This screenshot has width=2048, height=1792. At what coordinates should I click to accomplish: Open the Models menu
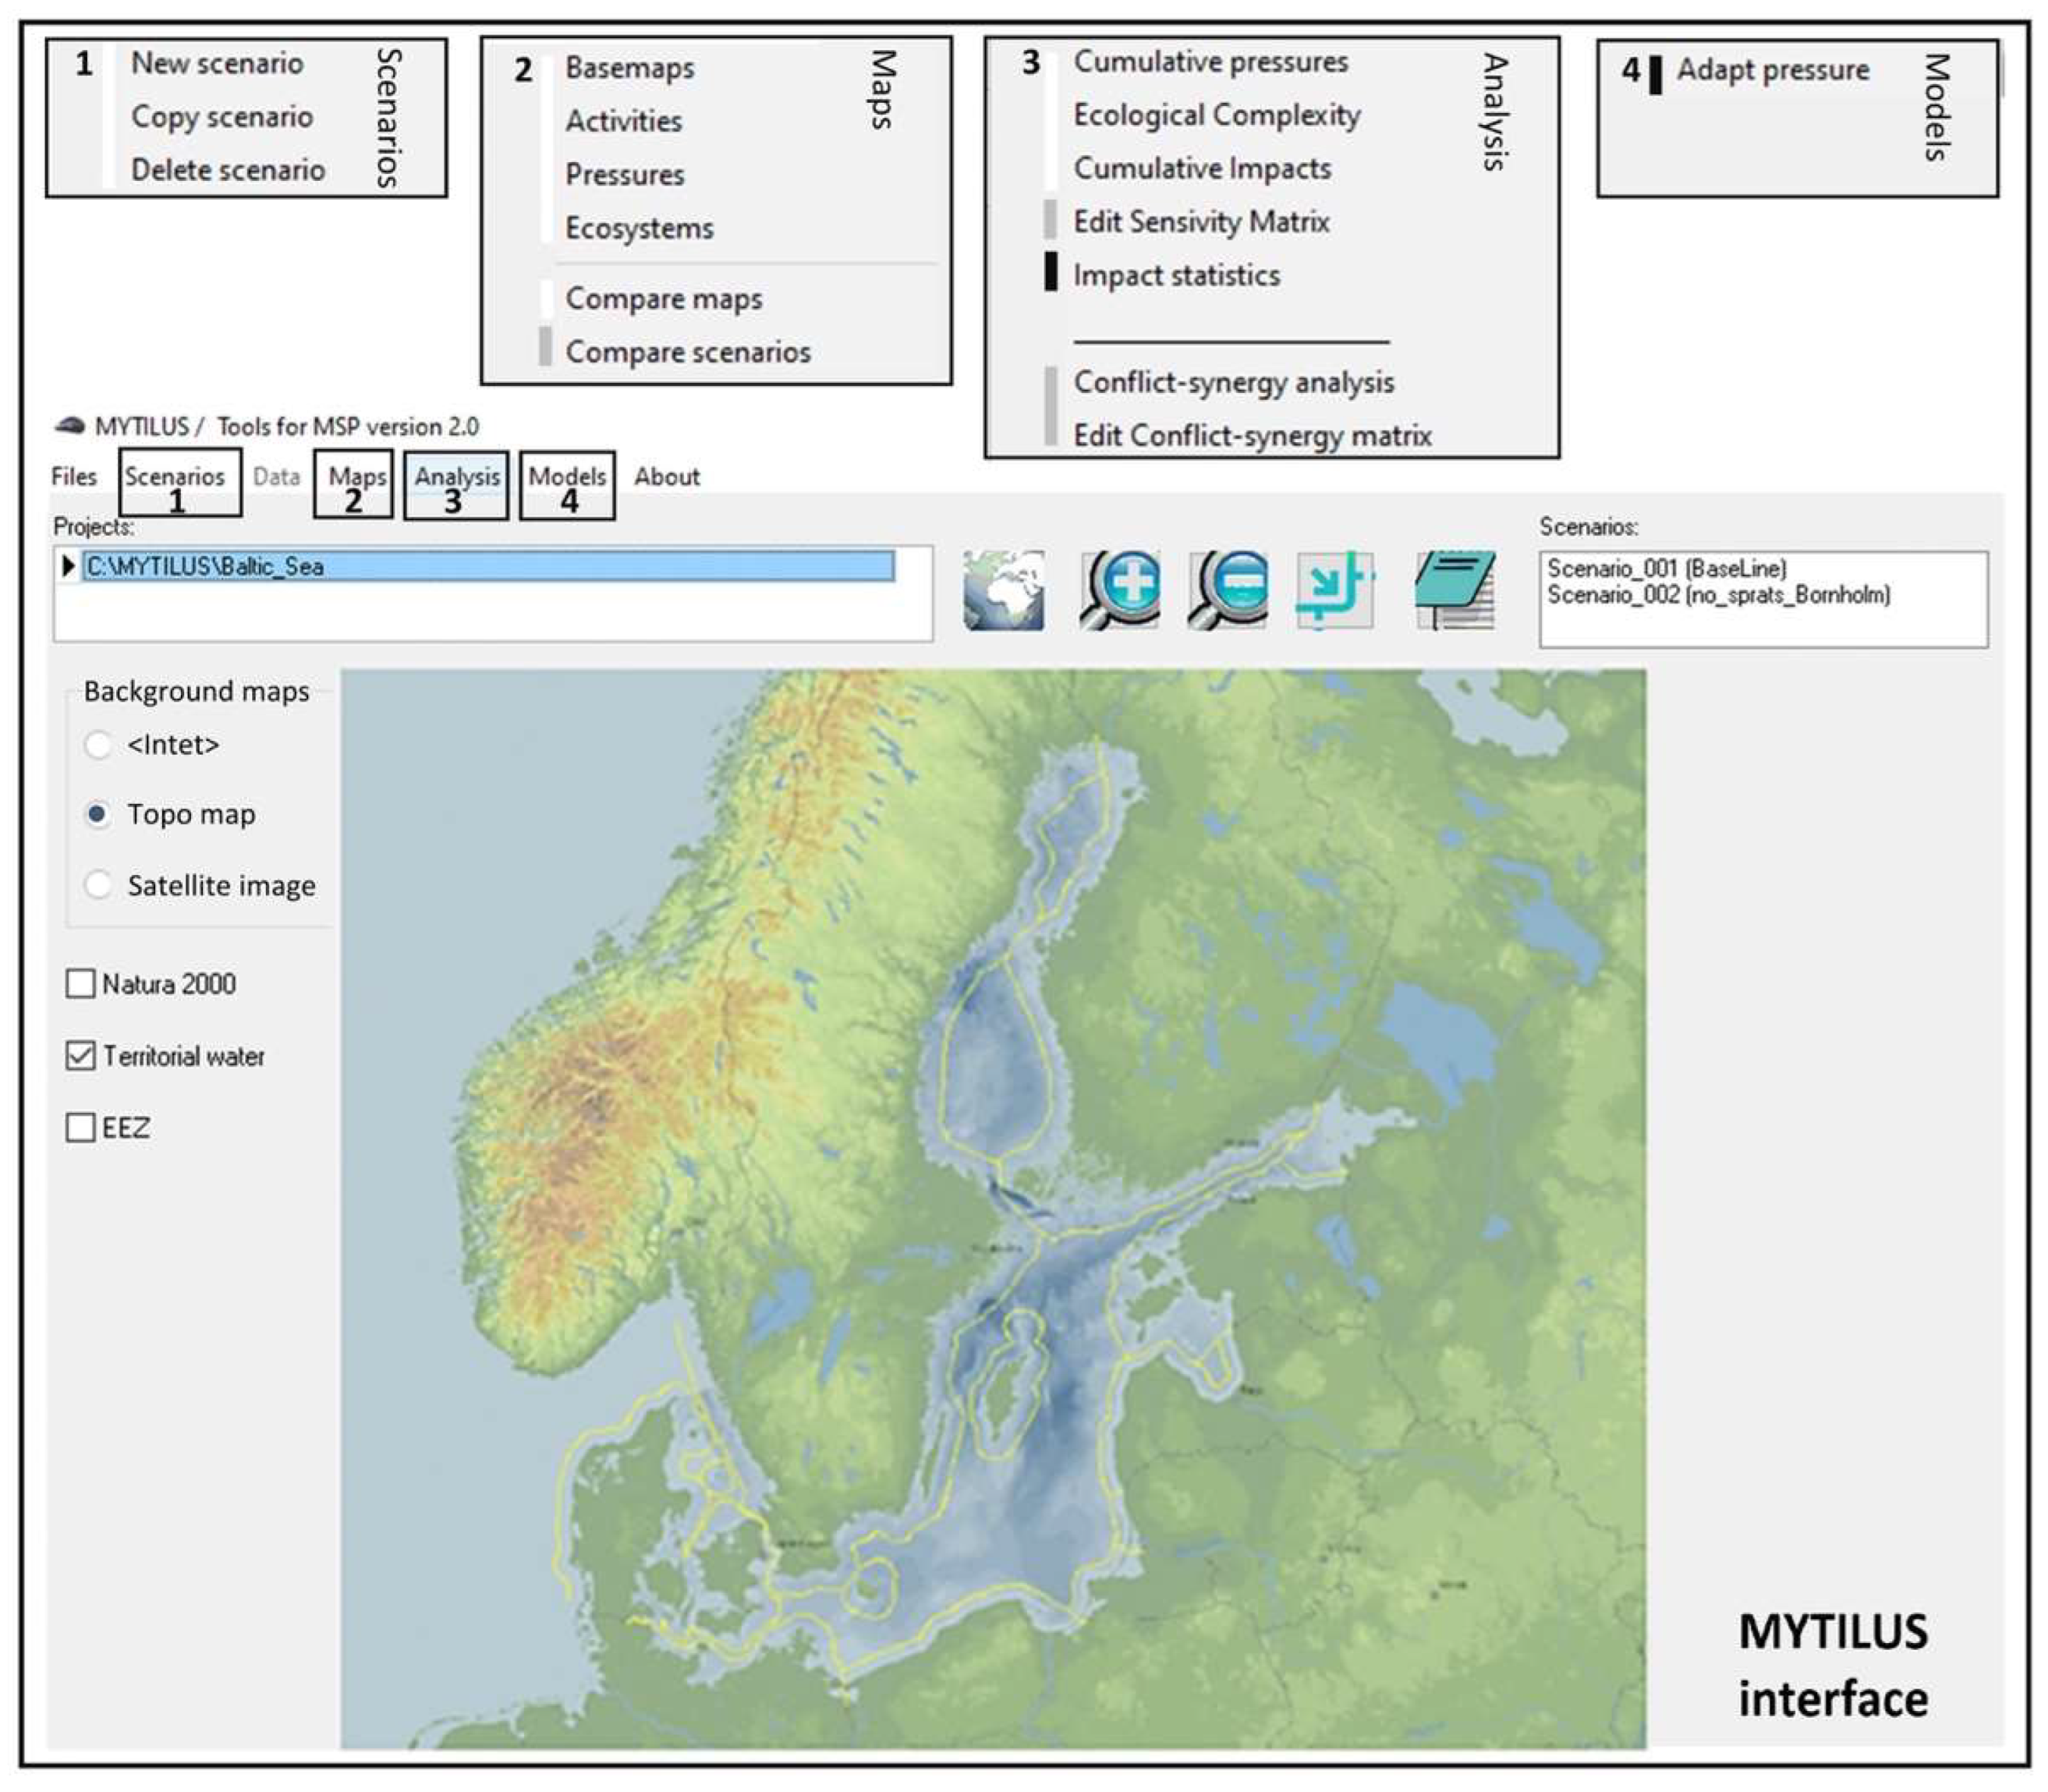(x=567, y=477)
